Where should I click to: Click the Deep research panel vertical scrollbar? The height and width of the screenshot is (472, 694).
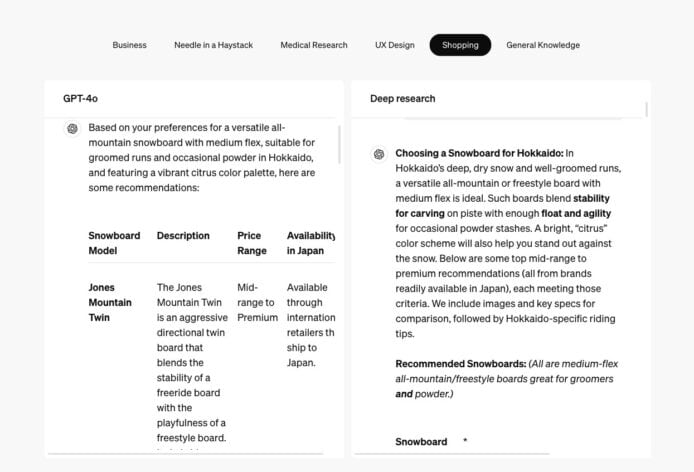coord(646,110)
